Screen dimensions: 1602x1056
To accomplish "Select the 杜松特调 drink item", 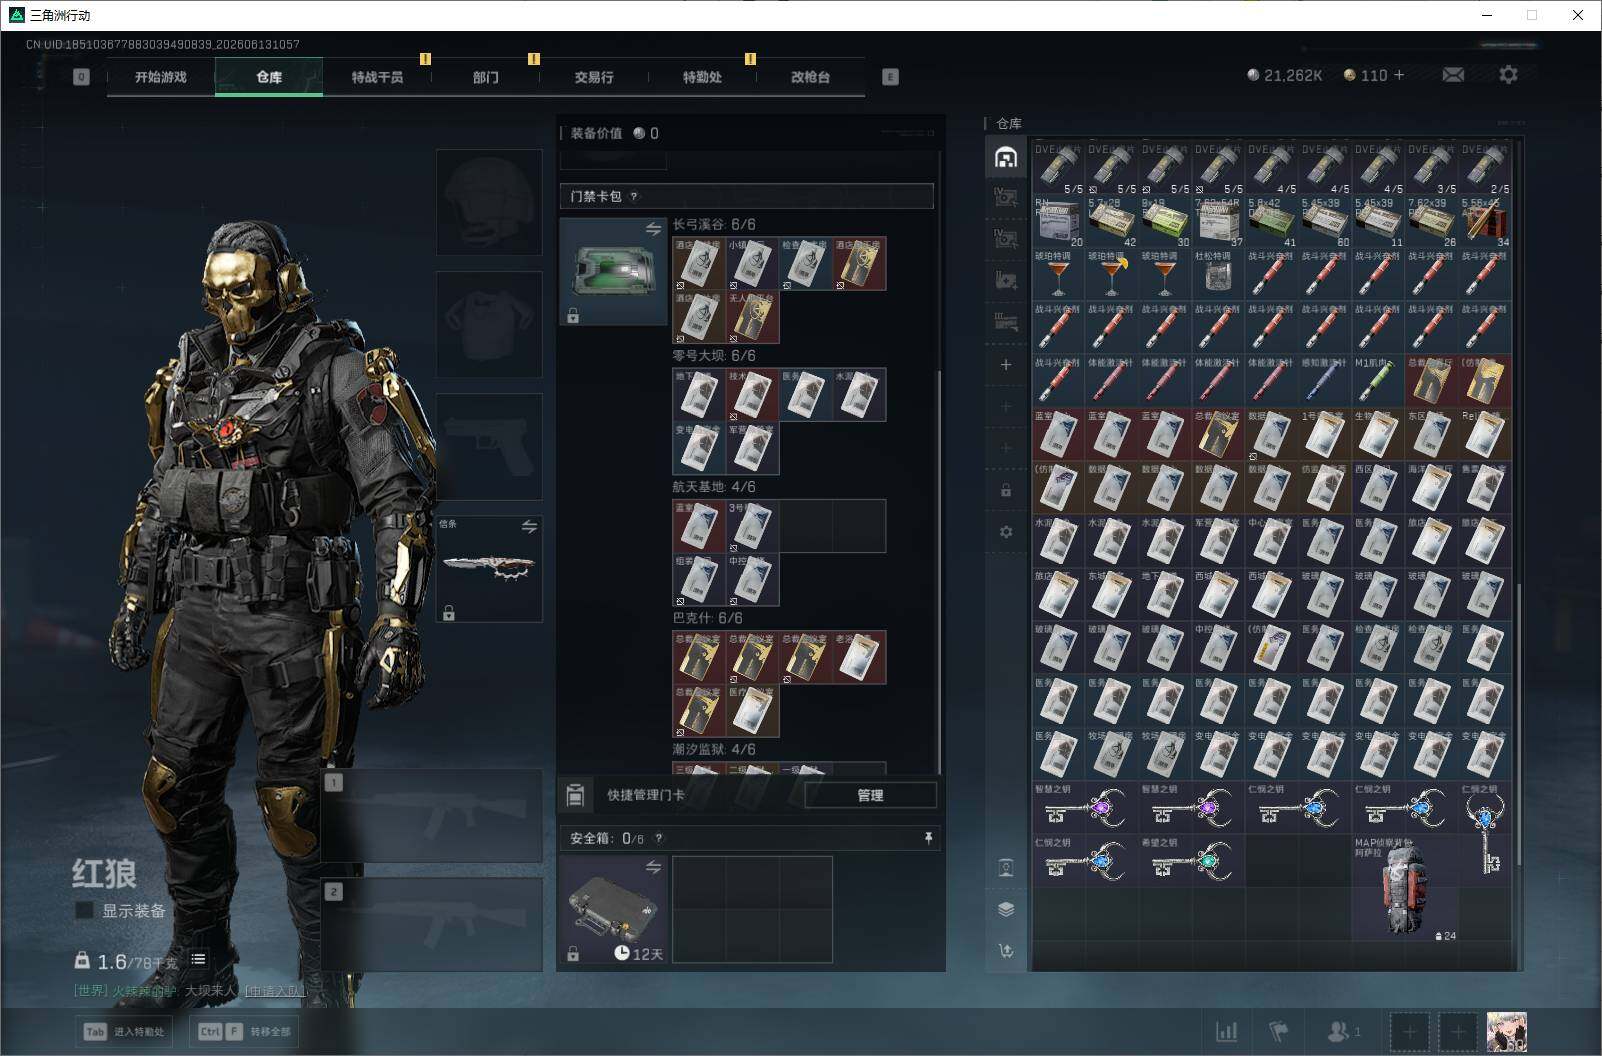I will click(1218, 273).
